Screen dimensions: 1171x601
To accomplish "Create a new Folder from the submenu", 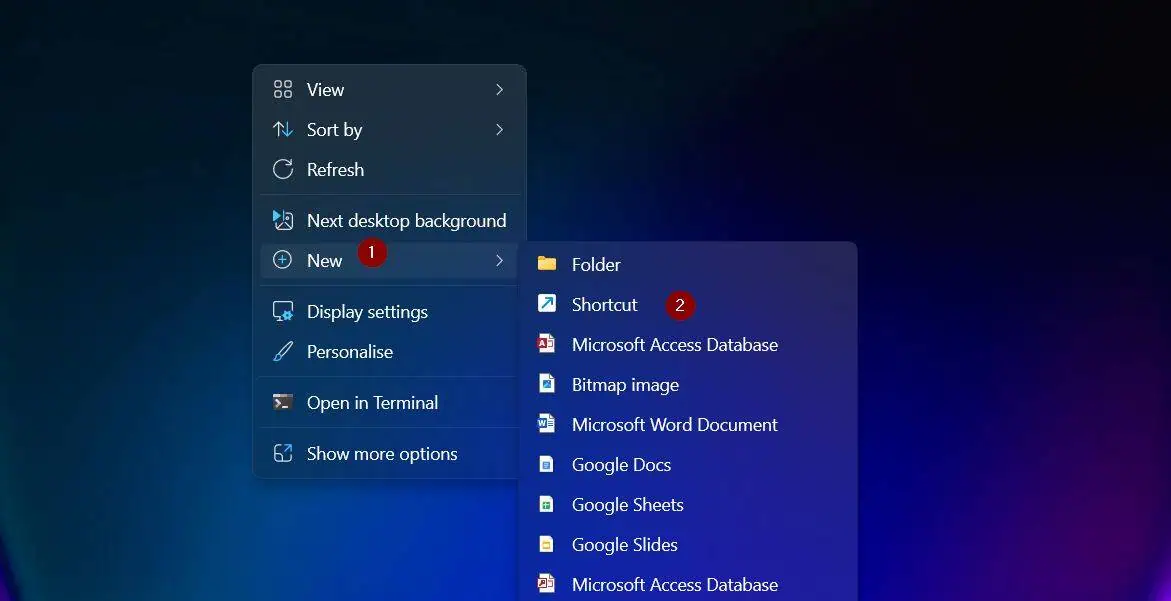I will tap(688, 264).
